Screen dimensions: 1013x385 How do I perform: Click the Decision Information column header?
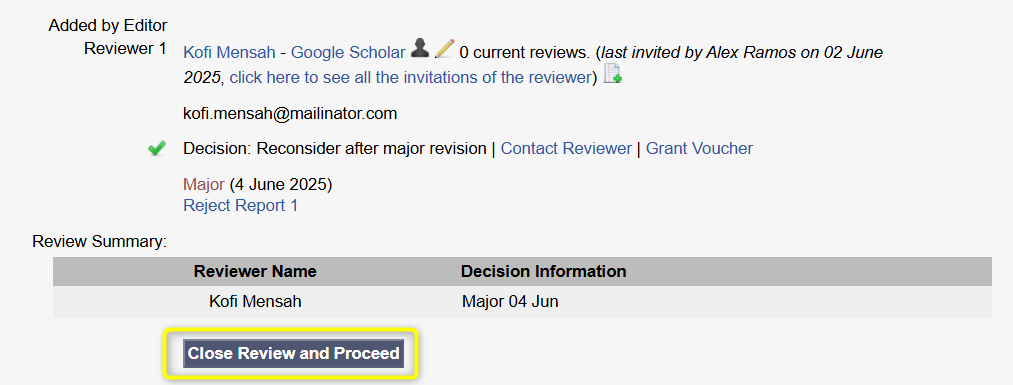click(543, 271)
